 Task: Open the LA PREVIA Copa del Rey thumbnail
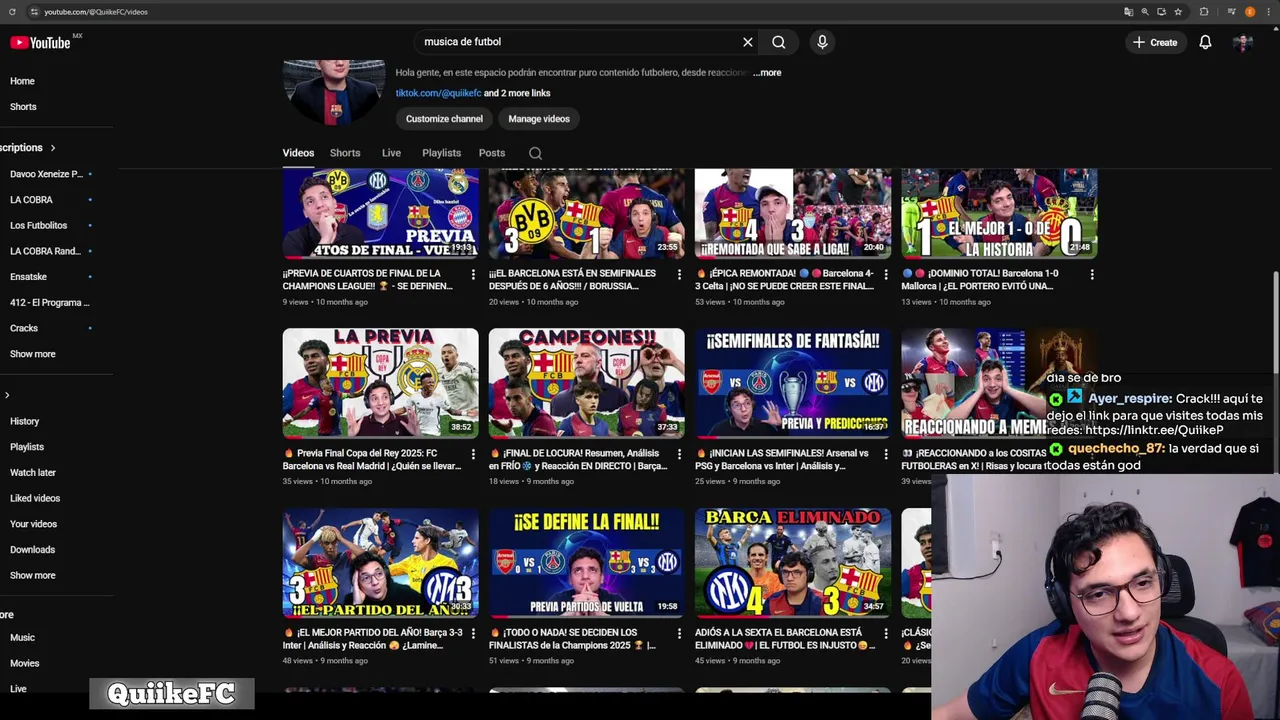[380, 383]
